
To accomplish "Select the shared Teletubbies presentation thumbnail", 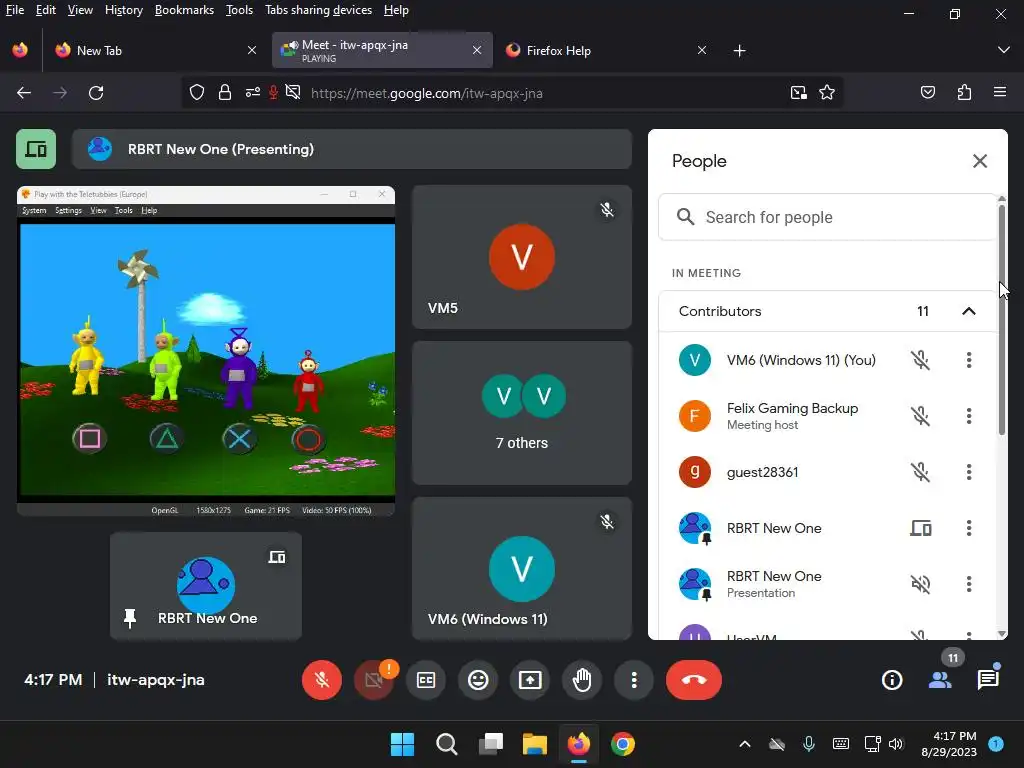I will pos(206,351).
